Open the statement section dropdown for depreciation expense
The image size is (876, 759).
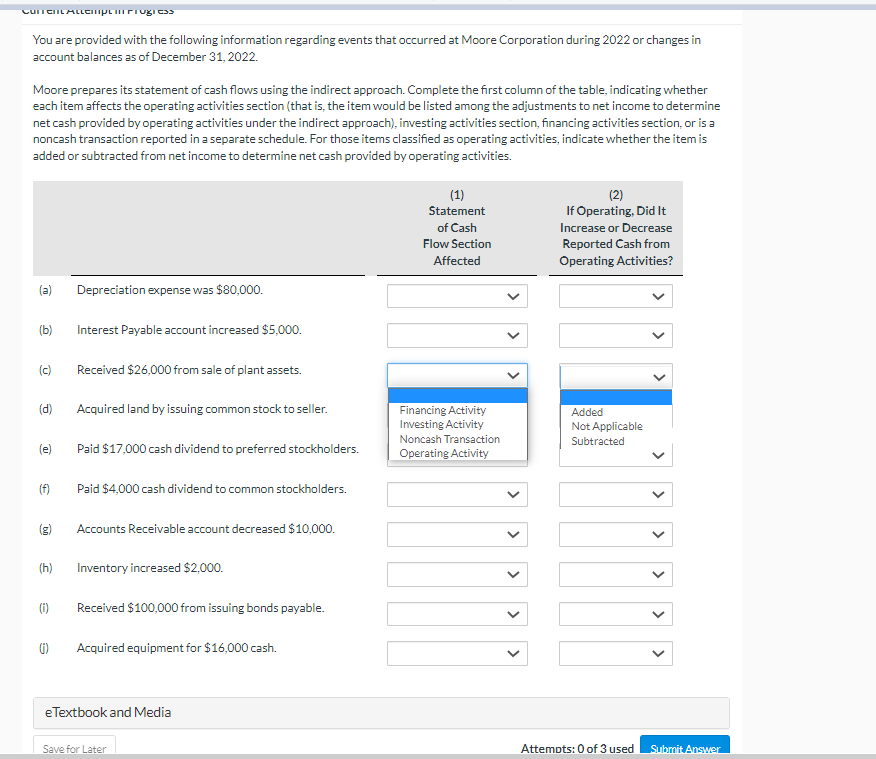(x=456, y=295)
